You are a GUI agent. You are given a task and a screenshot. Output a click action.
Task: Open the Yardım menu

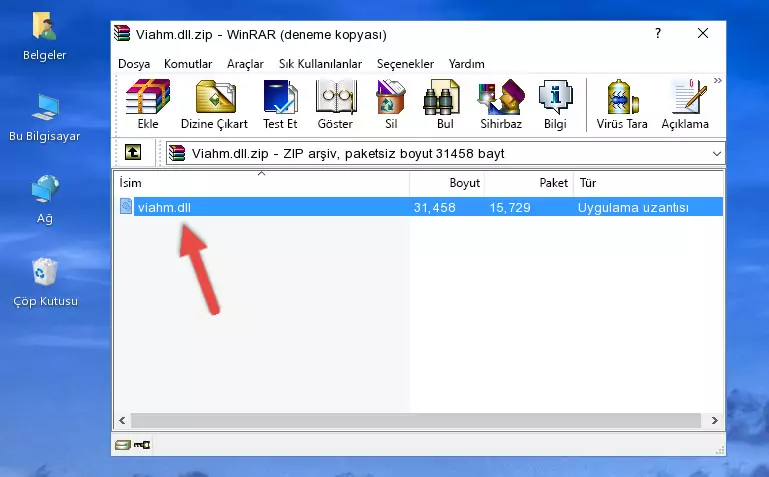466,64
